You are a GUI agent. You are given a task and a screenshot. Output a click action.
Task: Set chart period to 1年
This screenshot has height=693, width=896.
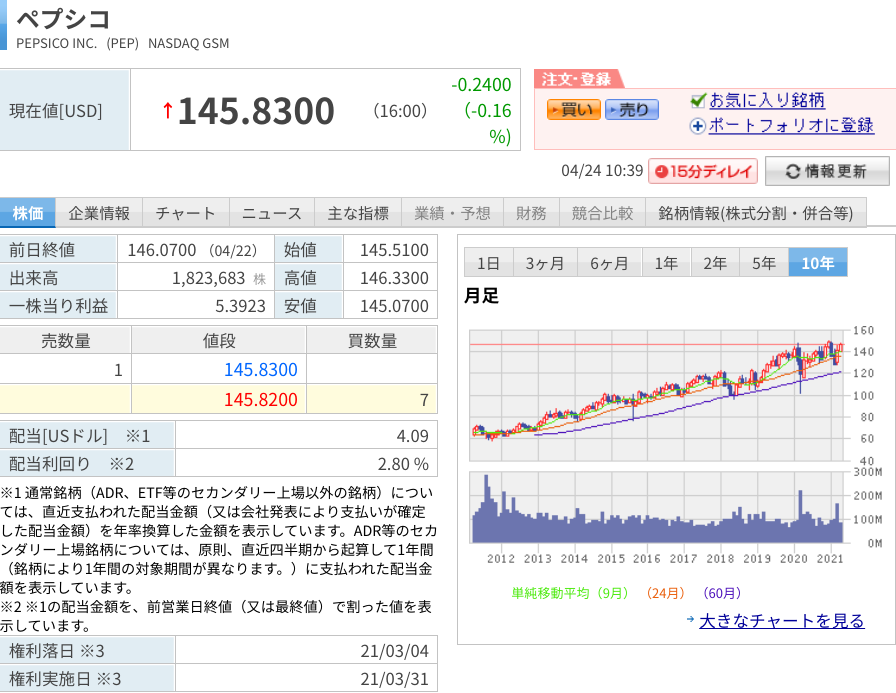666,263
